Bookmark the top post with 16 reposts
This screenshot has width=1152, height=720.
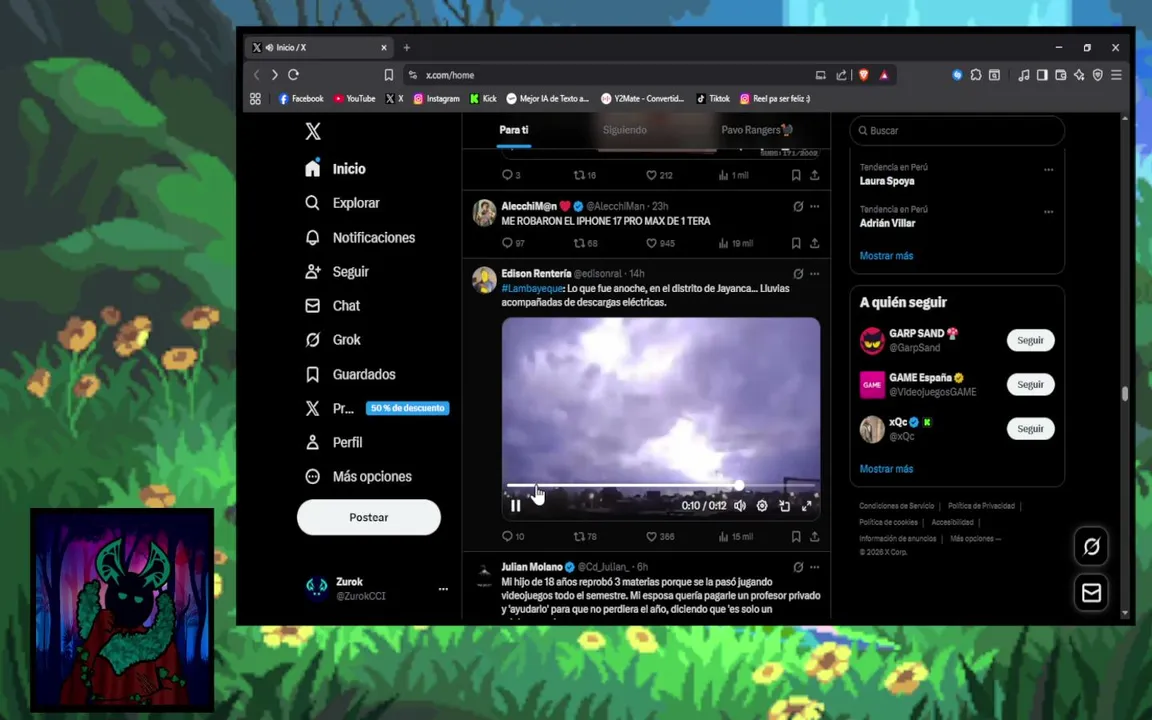click(796, 176)
